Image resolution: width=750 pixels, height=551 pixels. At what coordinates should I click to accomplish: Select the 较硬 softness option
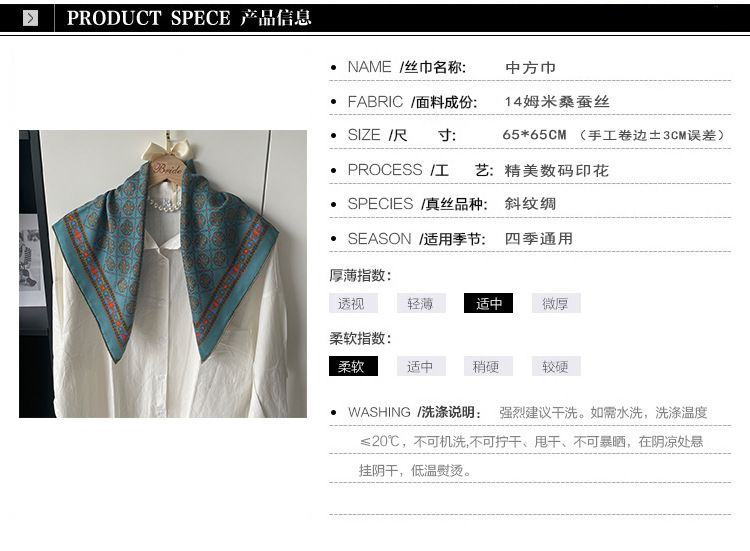[556, 366]
